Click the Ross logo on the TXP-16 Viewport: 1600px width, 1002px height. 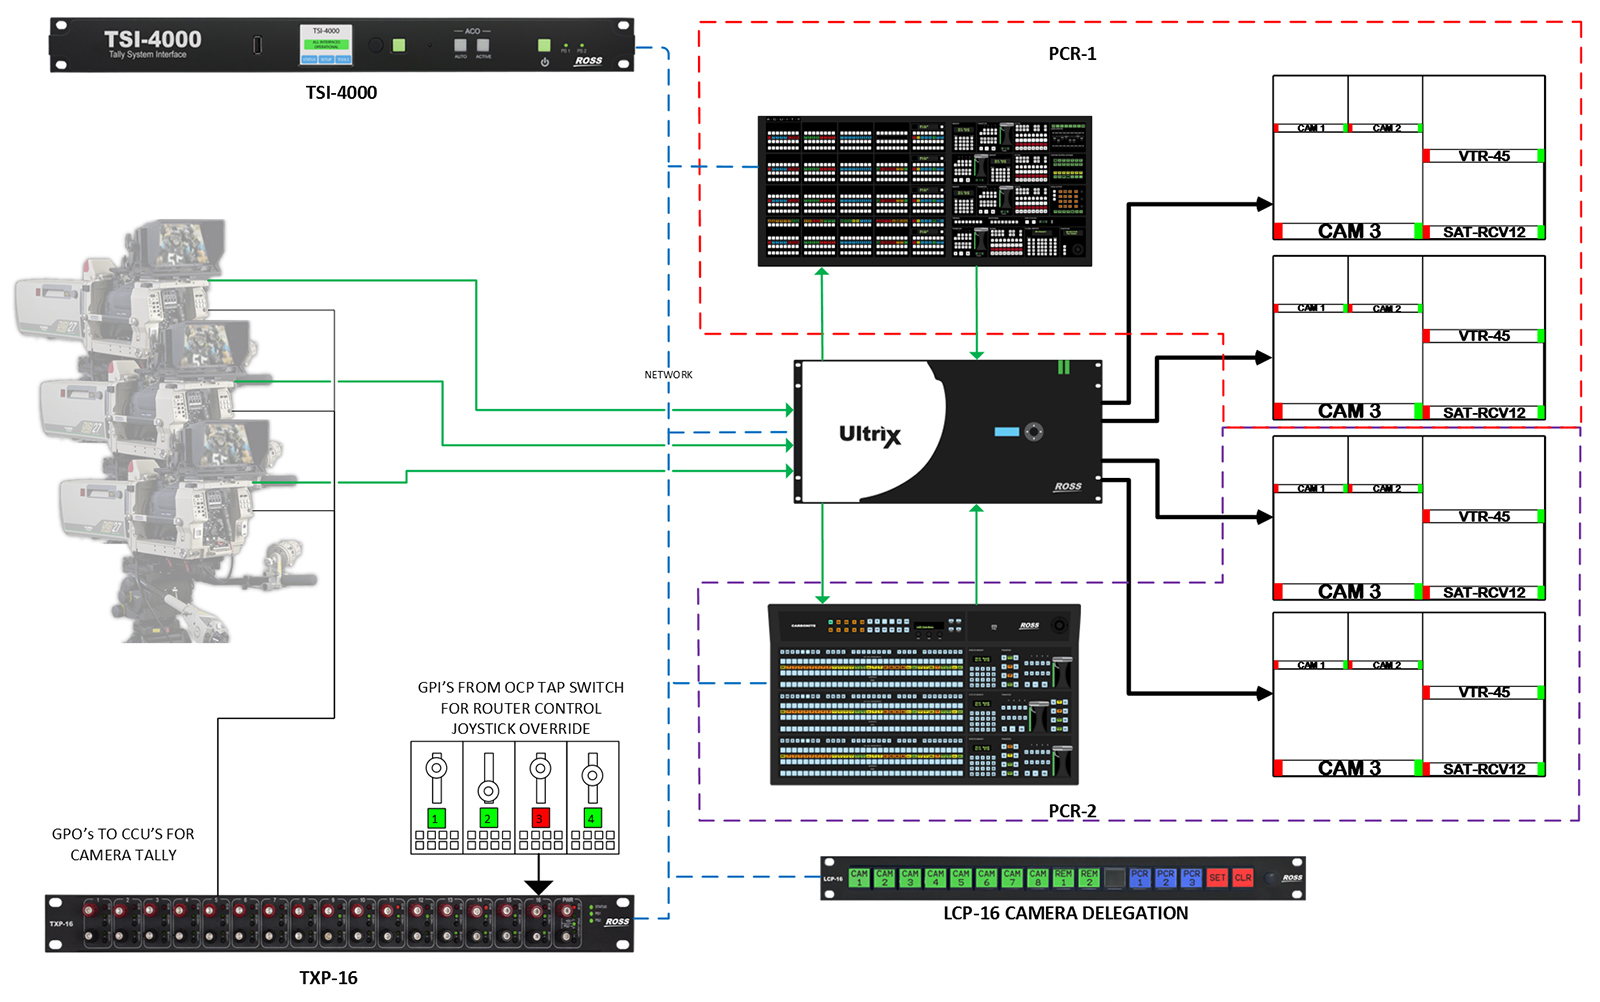point(617,922)
